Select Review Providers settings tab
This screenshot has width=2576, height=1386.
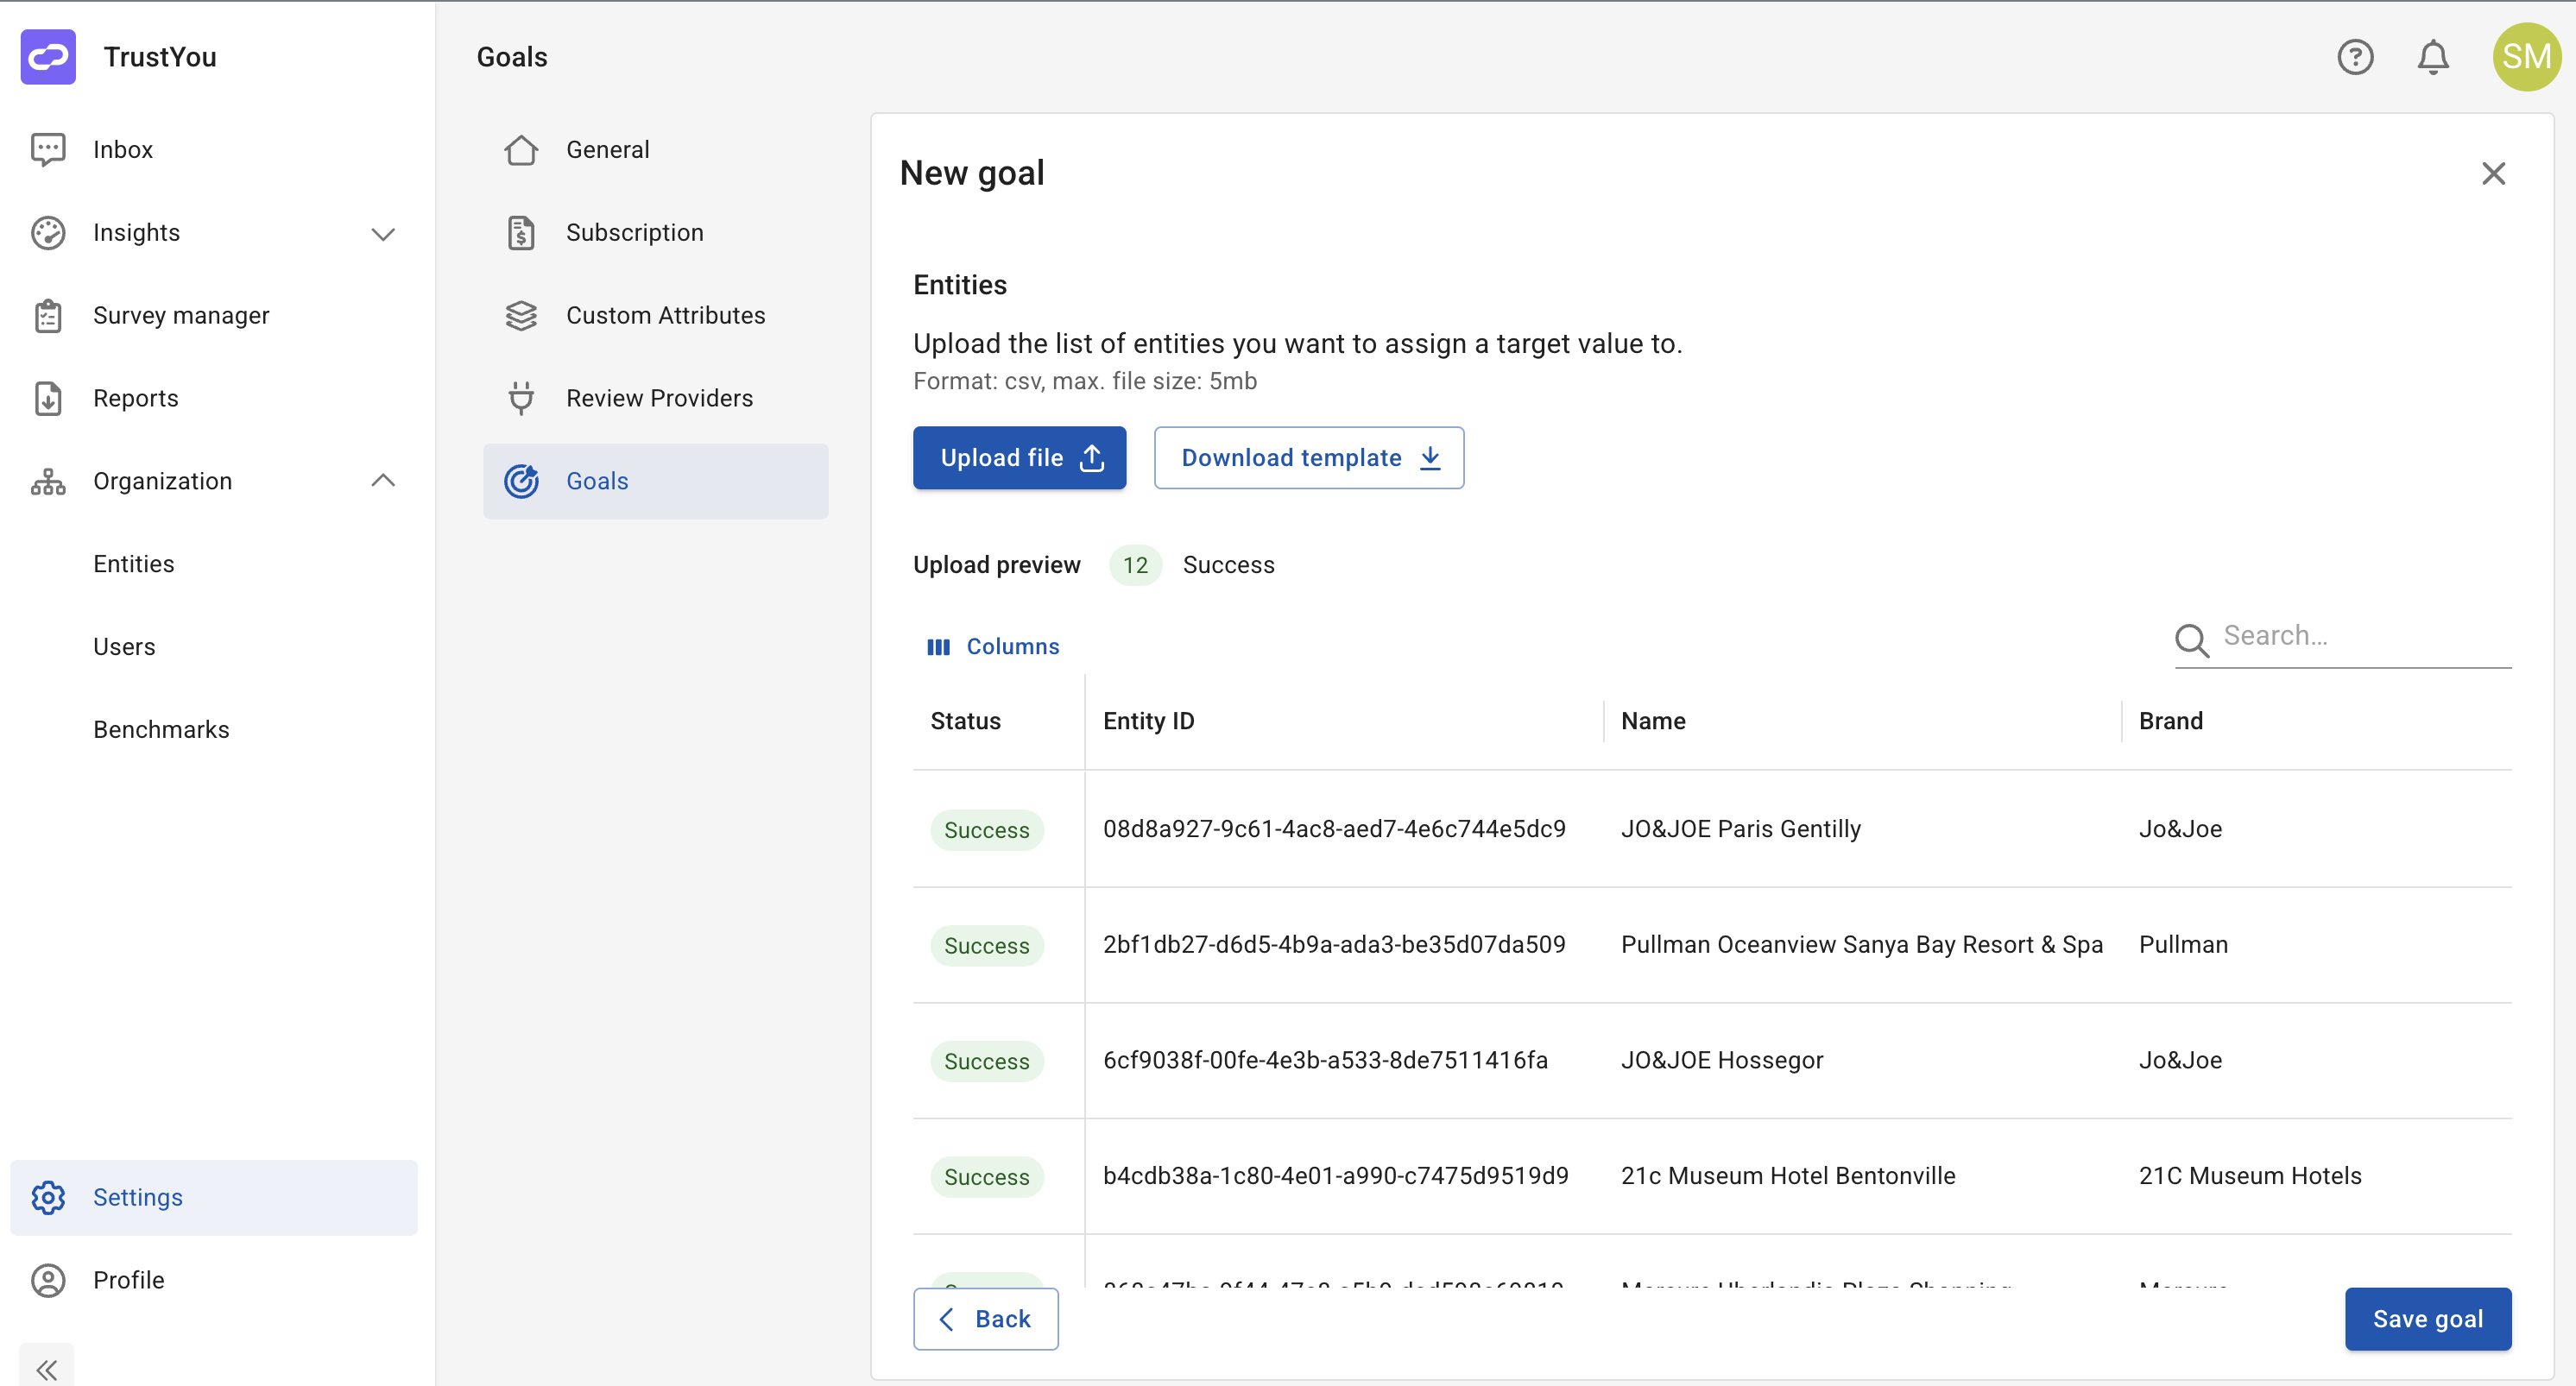click(655, 398)
